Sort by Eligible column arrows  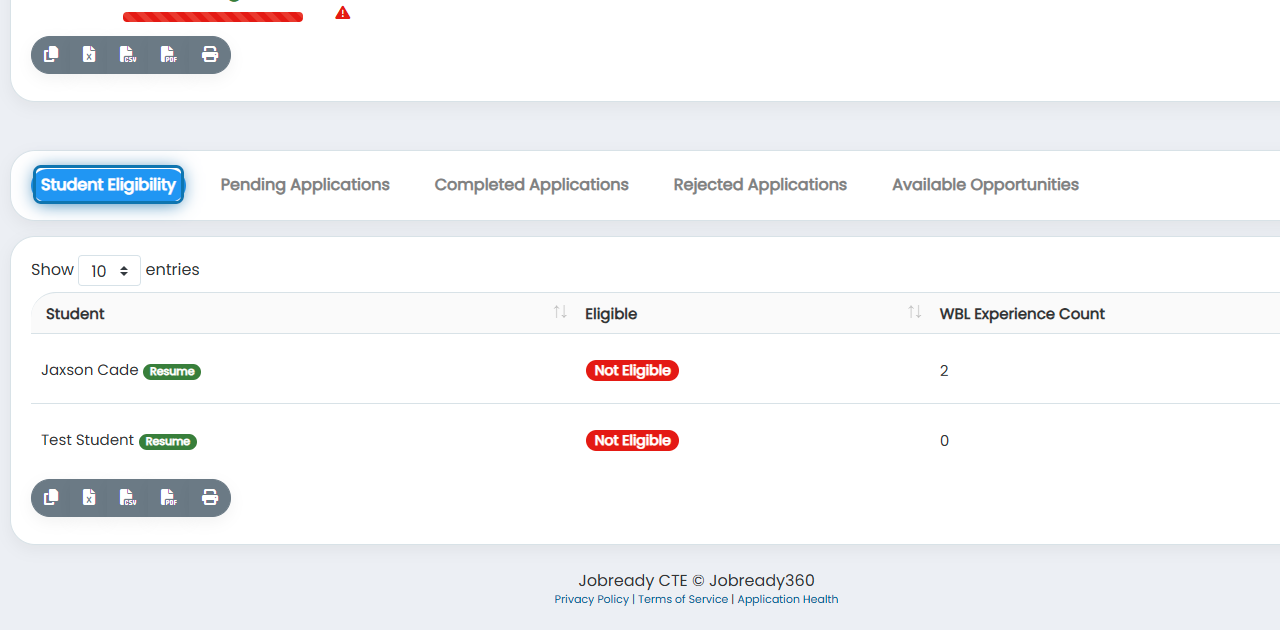(x=914, y=313)
